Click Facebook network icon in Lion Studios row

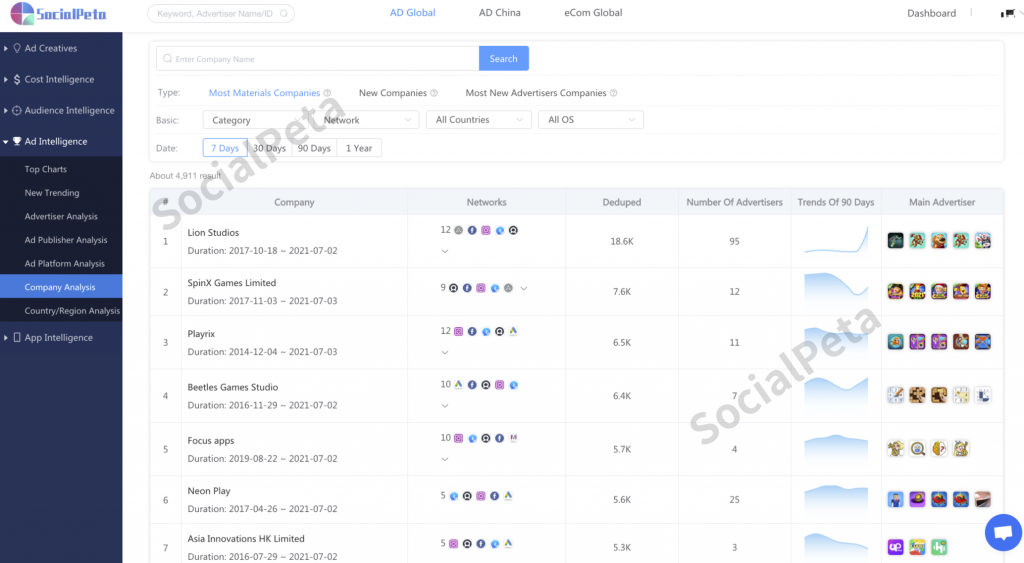pos(472,230)
